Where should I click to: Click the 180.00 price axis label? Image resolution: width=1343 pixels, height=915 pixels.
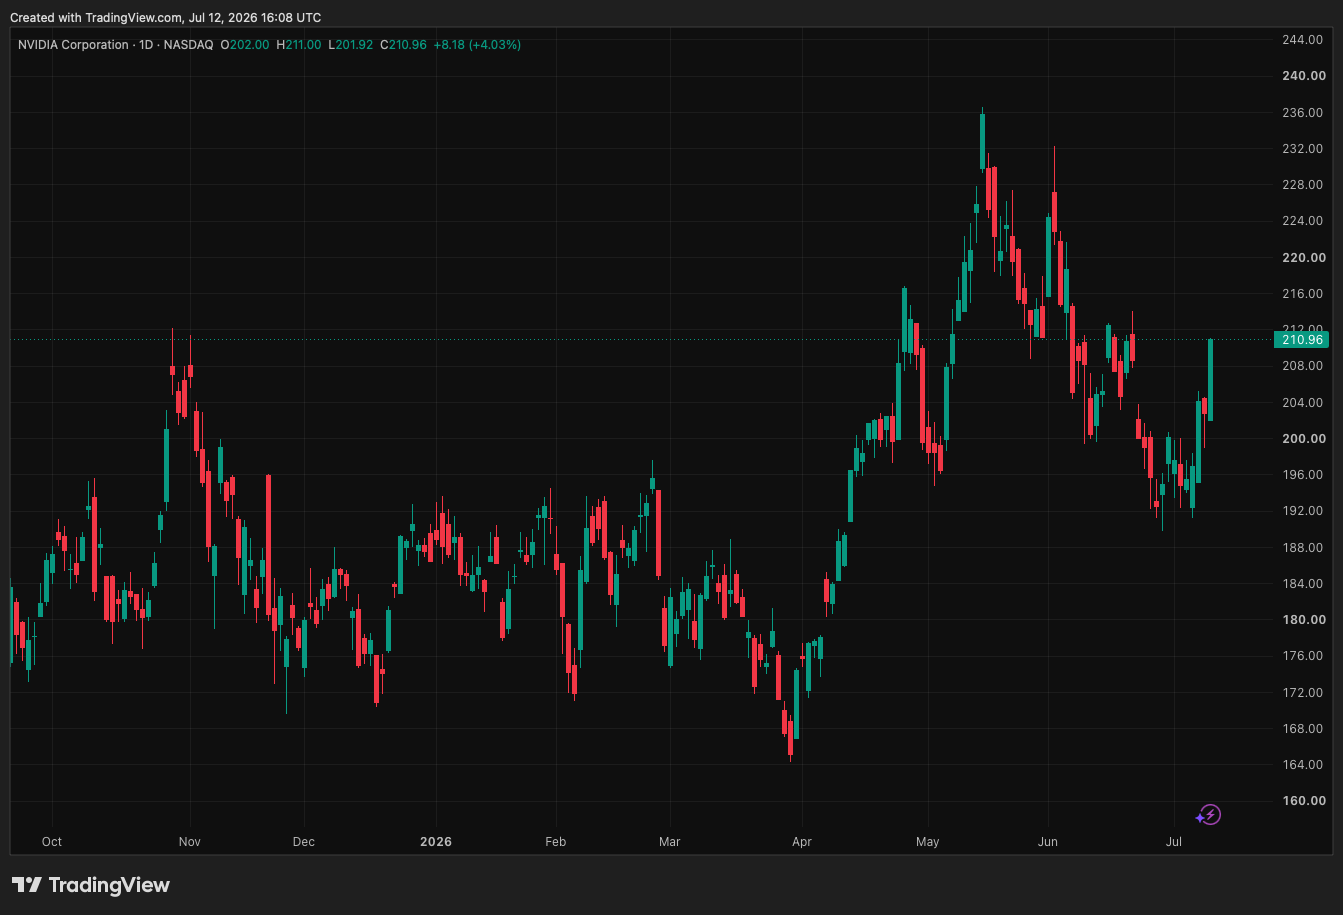coord(1303,619)
